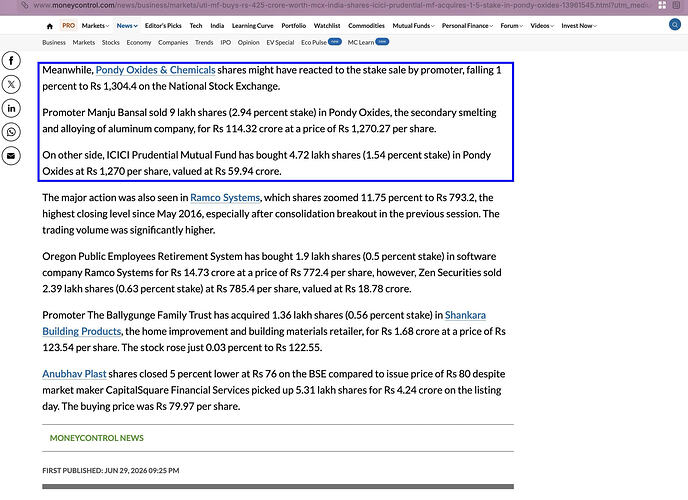
Task: Expand the Mutual Funds dropdown
Action: pos(413,26)
